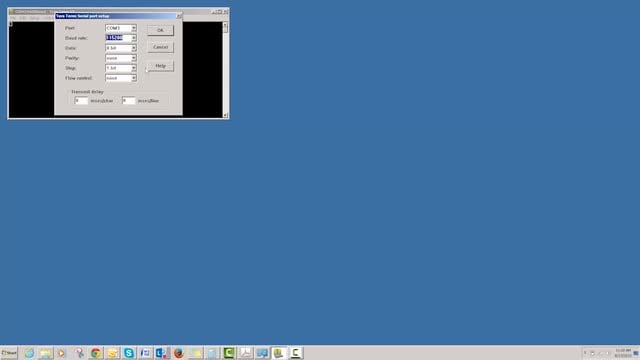Click the Help button
The height and width of the screenshot is (360, 640).
coord(160,66)
